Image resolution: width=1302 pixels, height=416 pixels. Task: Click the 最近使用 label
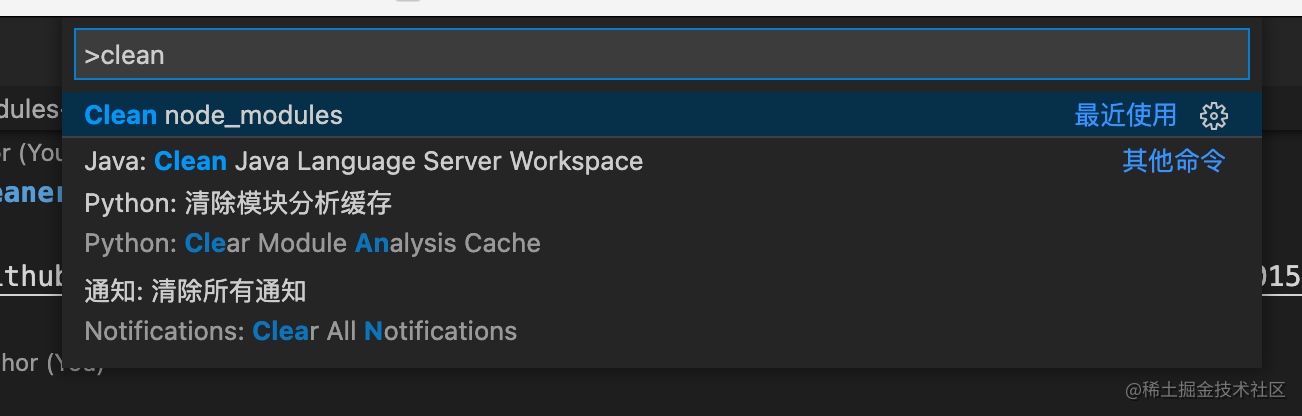point(1125,116)
